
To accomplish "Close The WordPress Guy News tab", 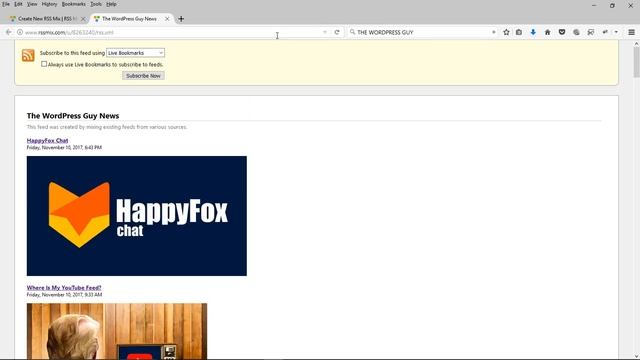I will click(167, 19).
